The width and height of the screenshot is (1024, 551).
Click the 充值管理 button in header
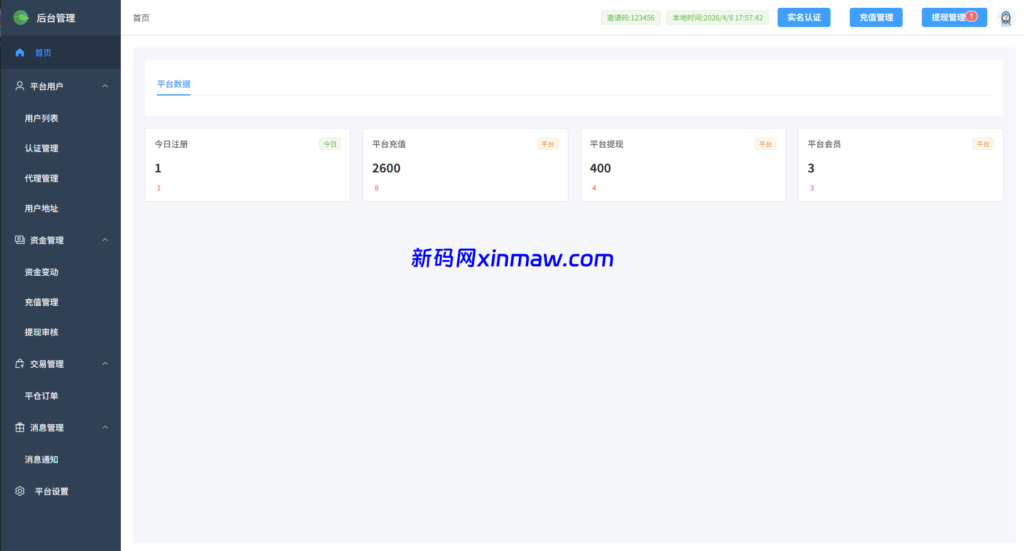point(876,18)
